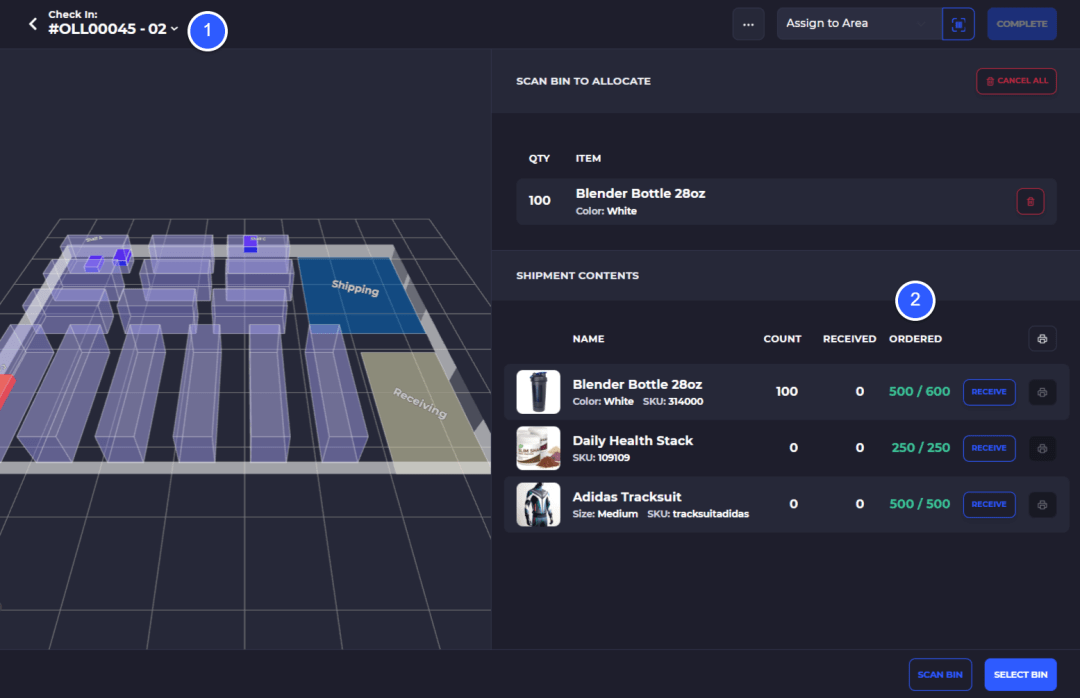Click the CANCEL ALL button
This screenshot has width=1080, height=698.
1016,81
